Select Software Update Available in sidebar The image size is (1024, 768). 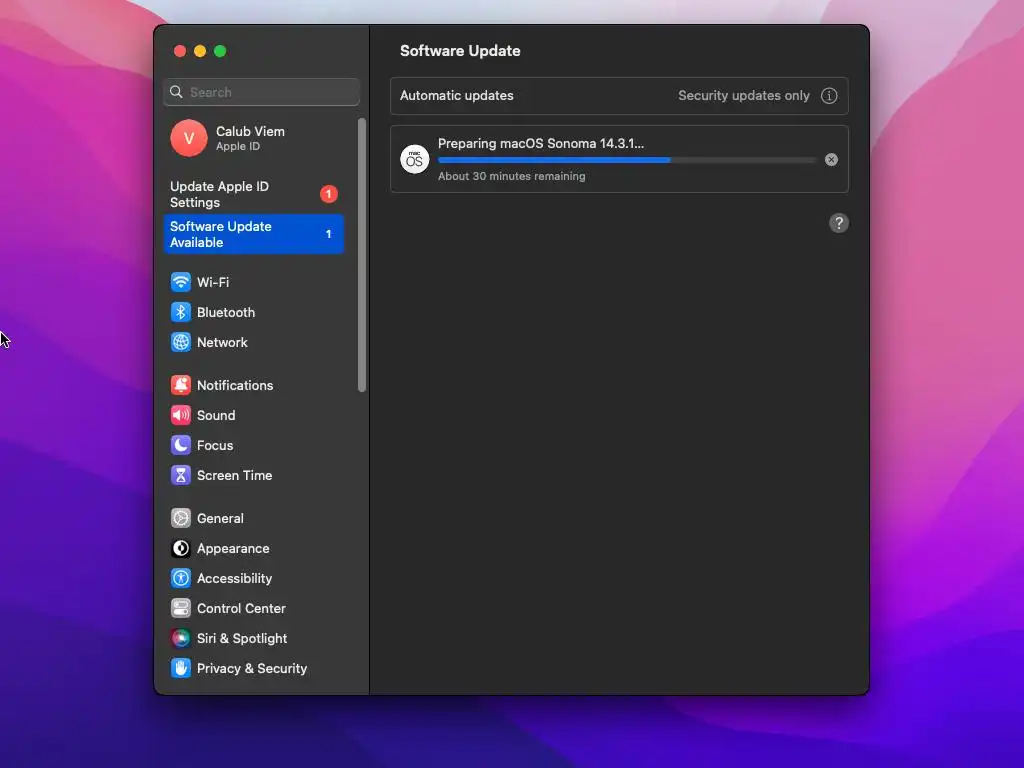[253, 234]
